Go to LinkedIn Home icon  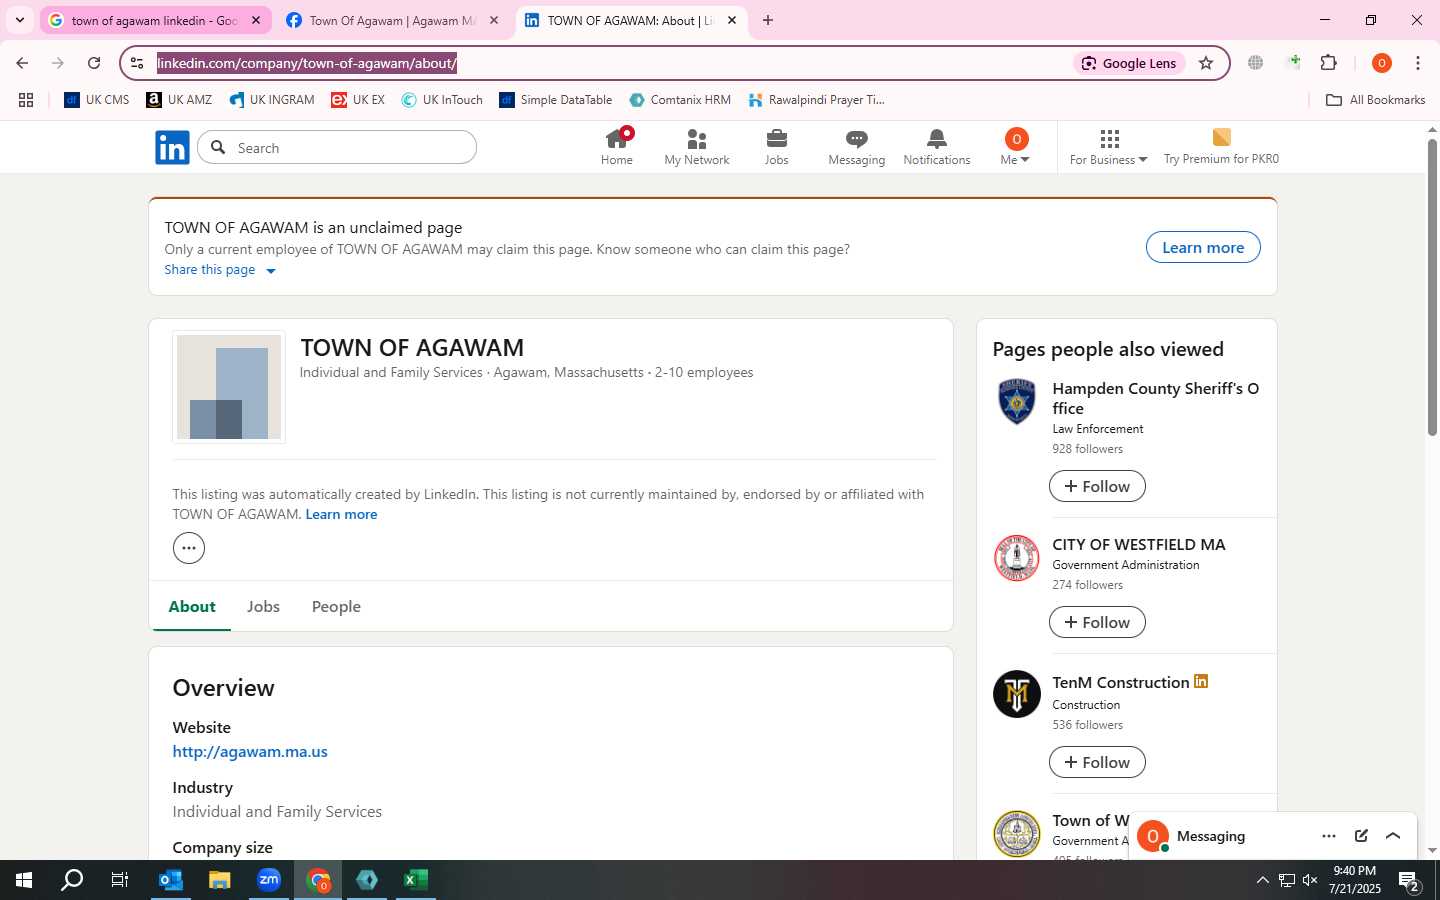[617, 147]
